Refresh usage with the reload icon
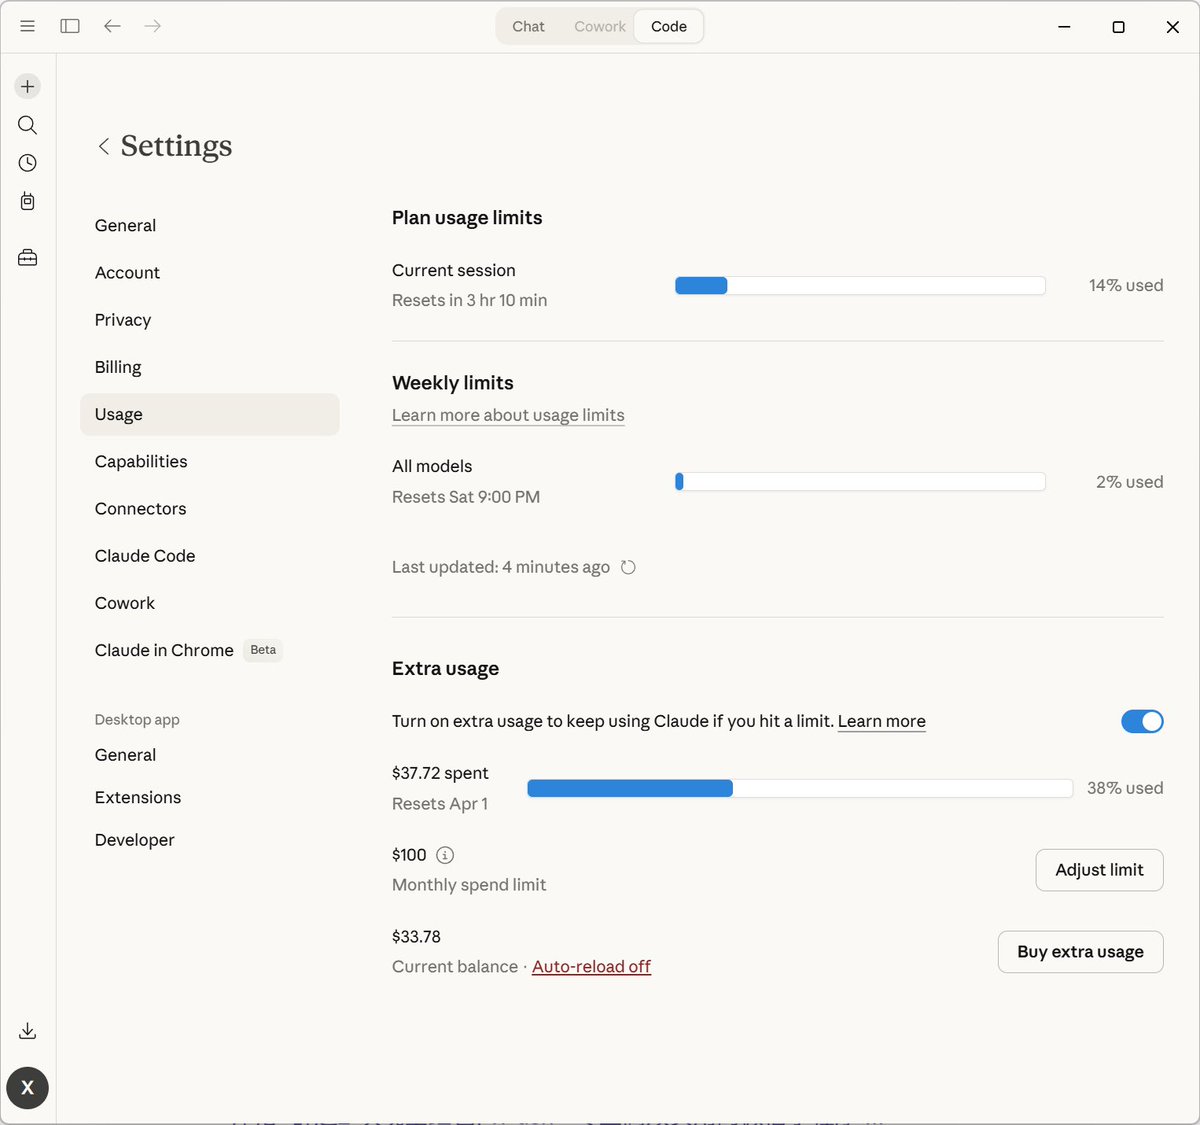Image resolution: width=1200 pixels, height=1125 pixels. pos(628,567)
